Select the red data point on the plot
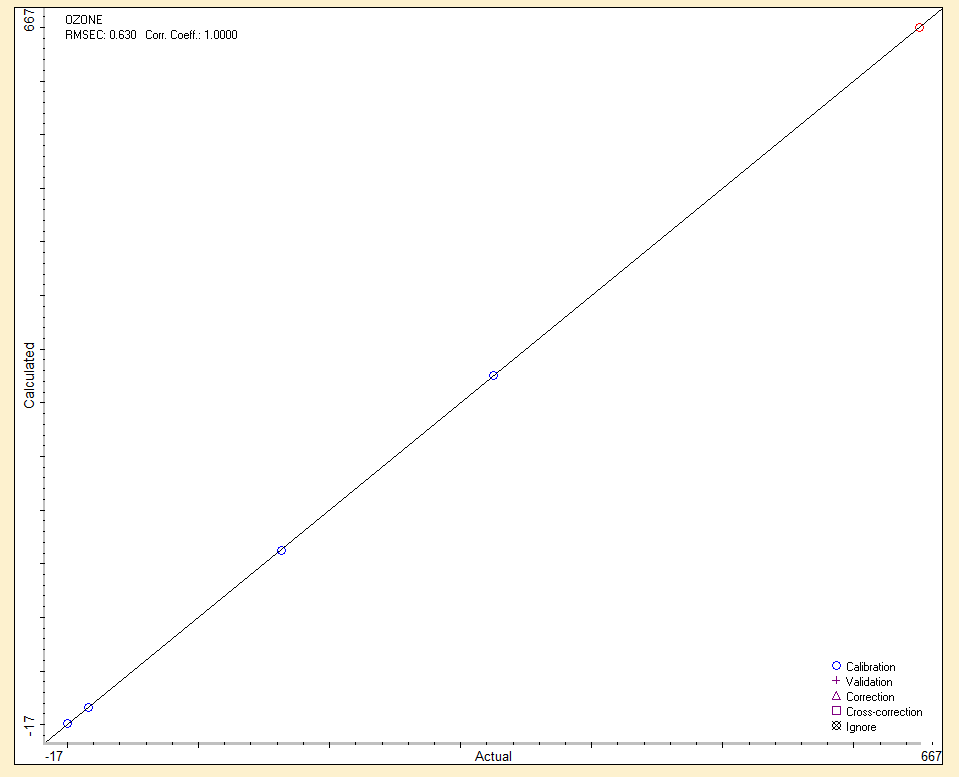The height and width of the screenshot is (777, 959). coord(919,28)
